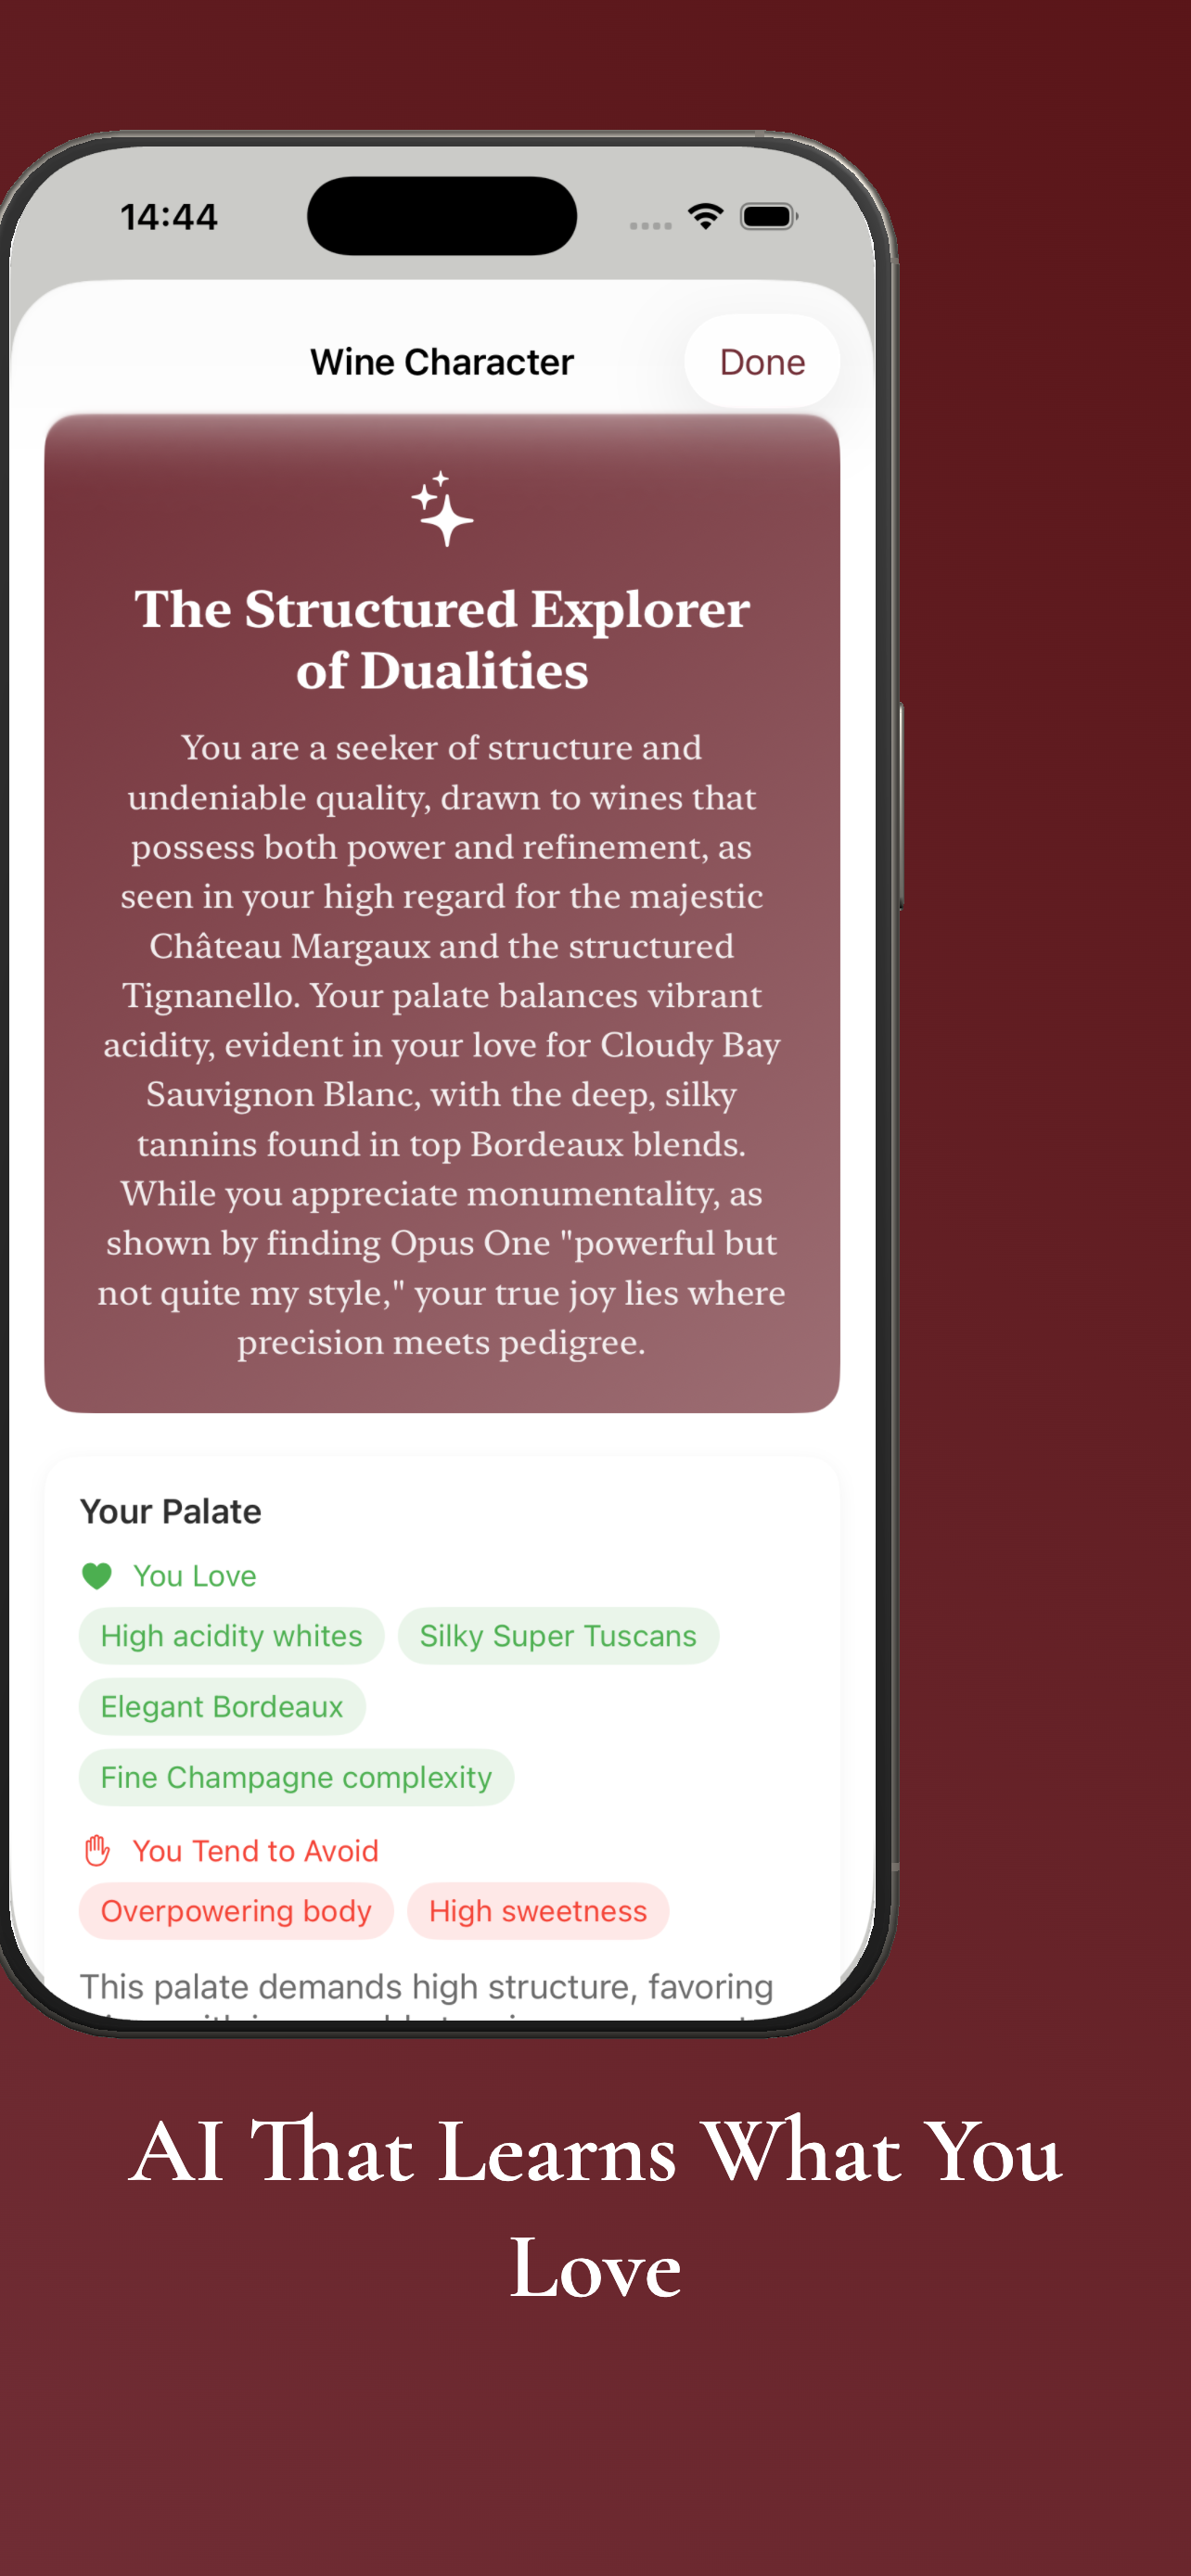Tap the Fine Champagne complexity tag
The image size is (1191, 2576).
pos(296,1777)
